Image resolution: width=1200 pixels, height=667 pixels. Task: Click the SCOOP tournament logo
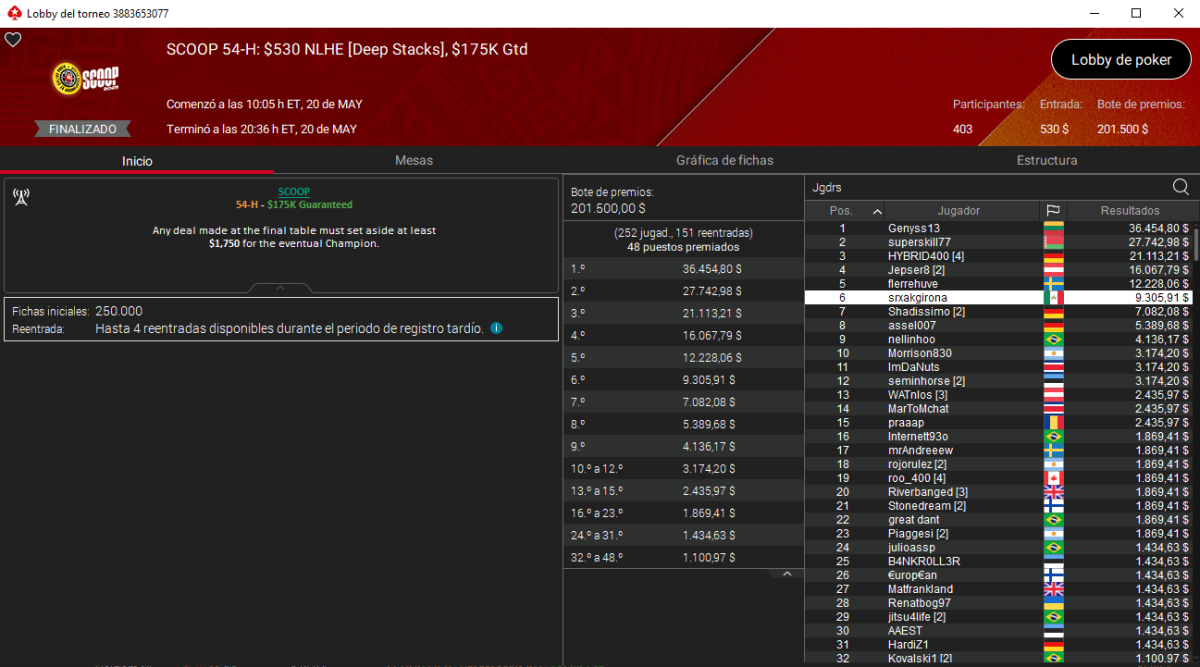point(85,80)
